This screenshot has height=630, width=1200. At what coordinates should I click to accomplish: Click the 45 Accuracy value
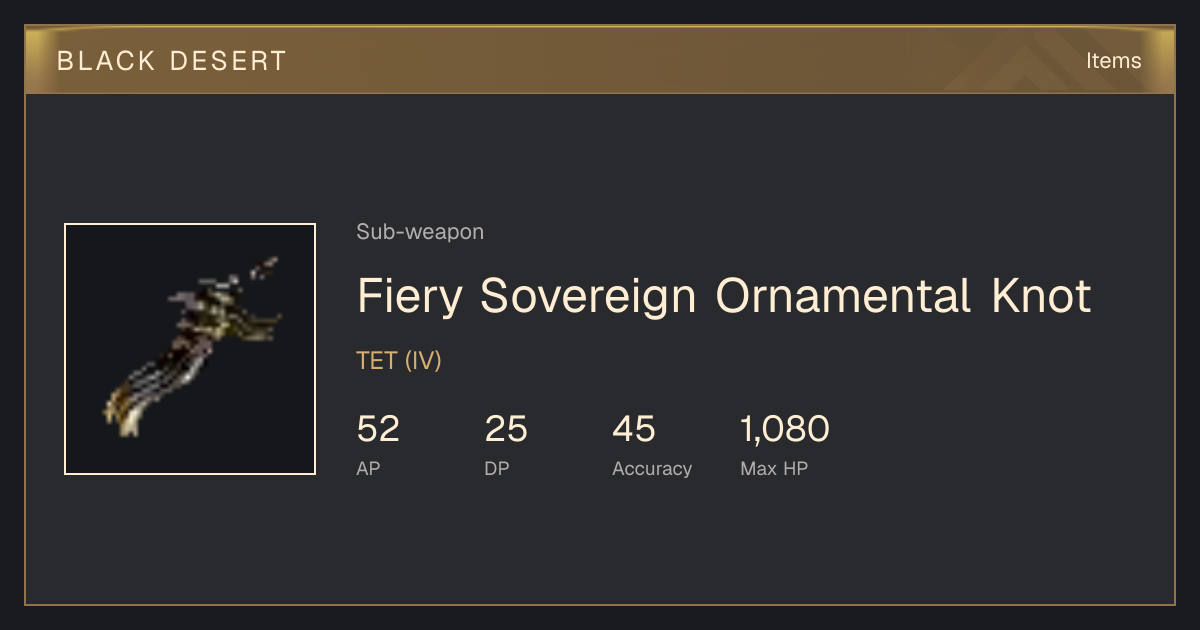634,429
